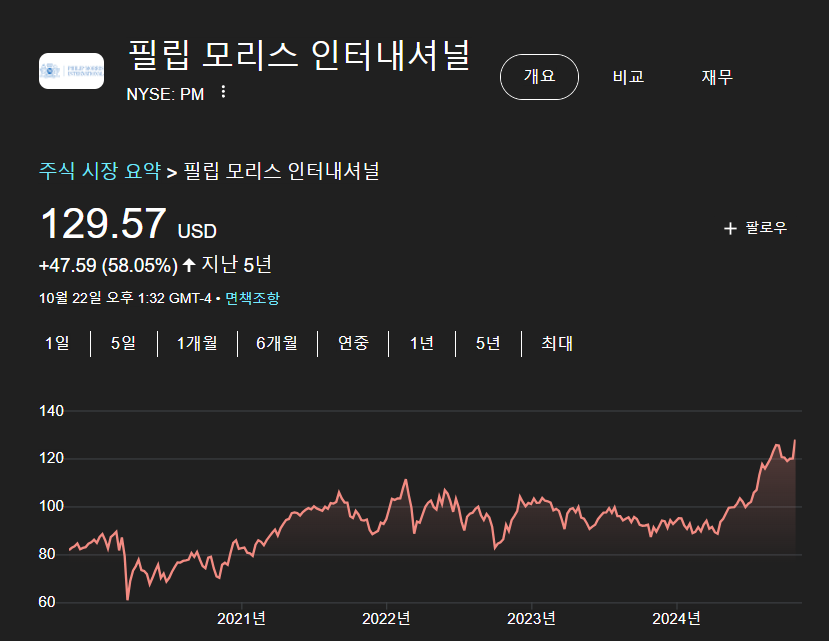This screenshot has width=829, height=641.
Task: Click the 2023년 axis label
Action: click(x=531, y=618)
